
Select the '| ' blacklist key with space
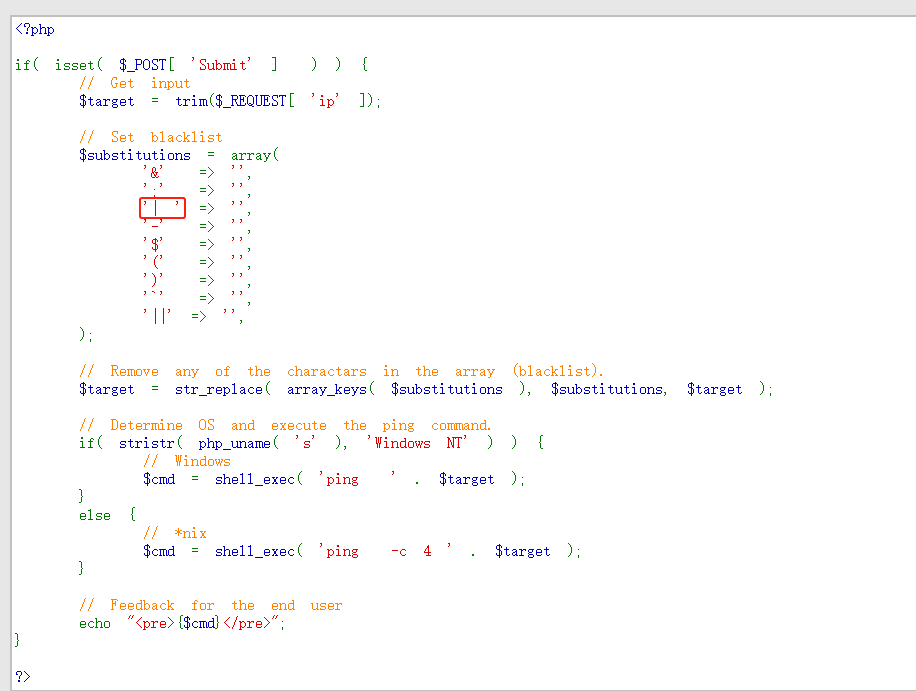coord(162,207)
